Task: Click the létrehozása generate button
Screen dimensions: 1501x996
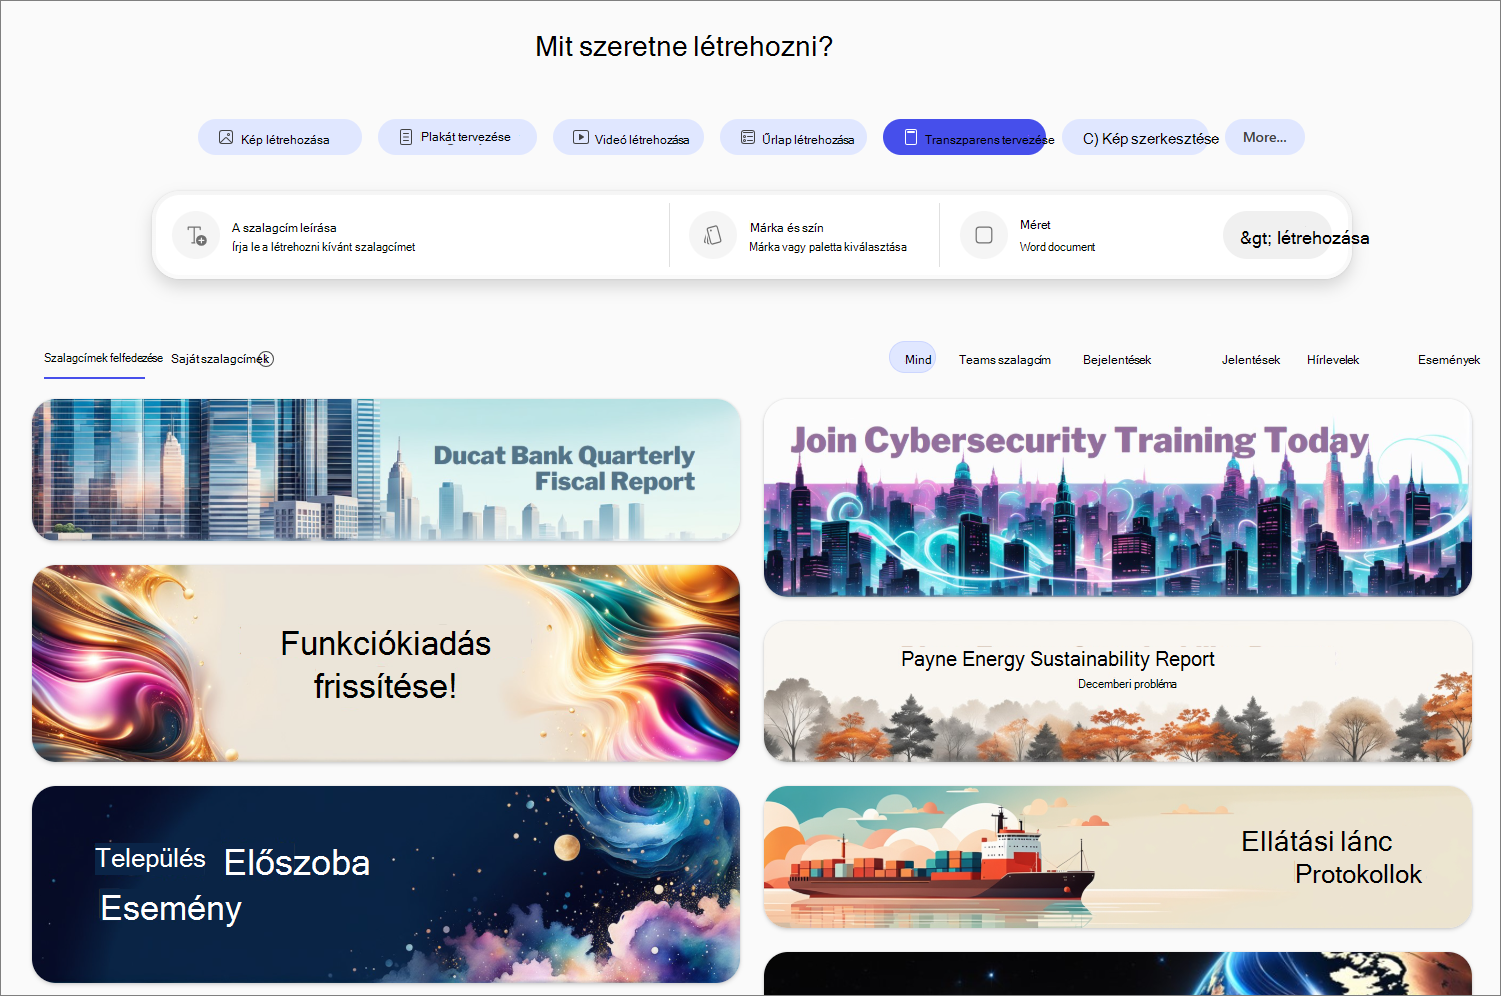Action: (x=1279, y=236)
